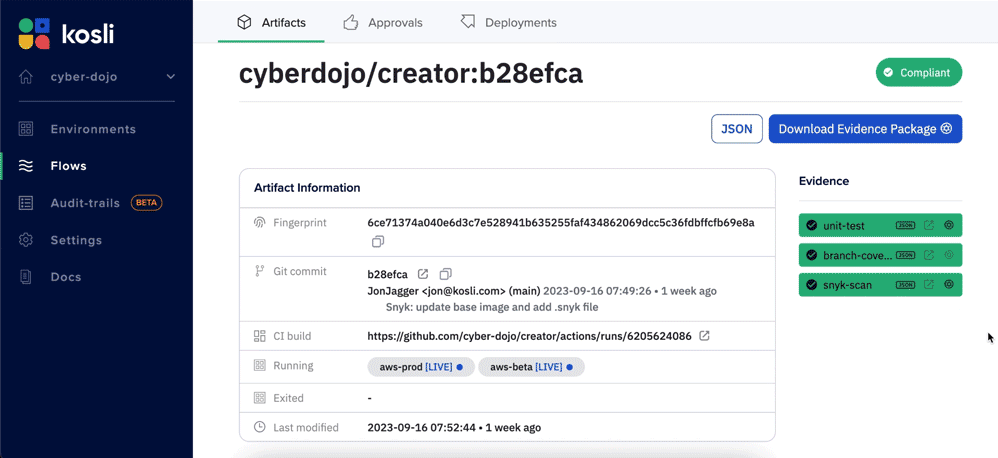Click the gear icon in branch-cove... row

pyautogui.click(x=949, y=254)
